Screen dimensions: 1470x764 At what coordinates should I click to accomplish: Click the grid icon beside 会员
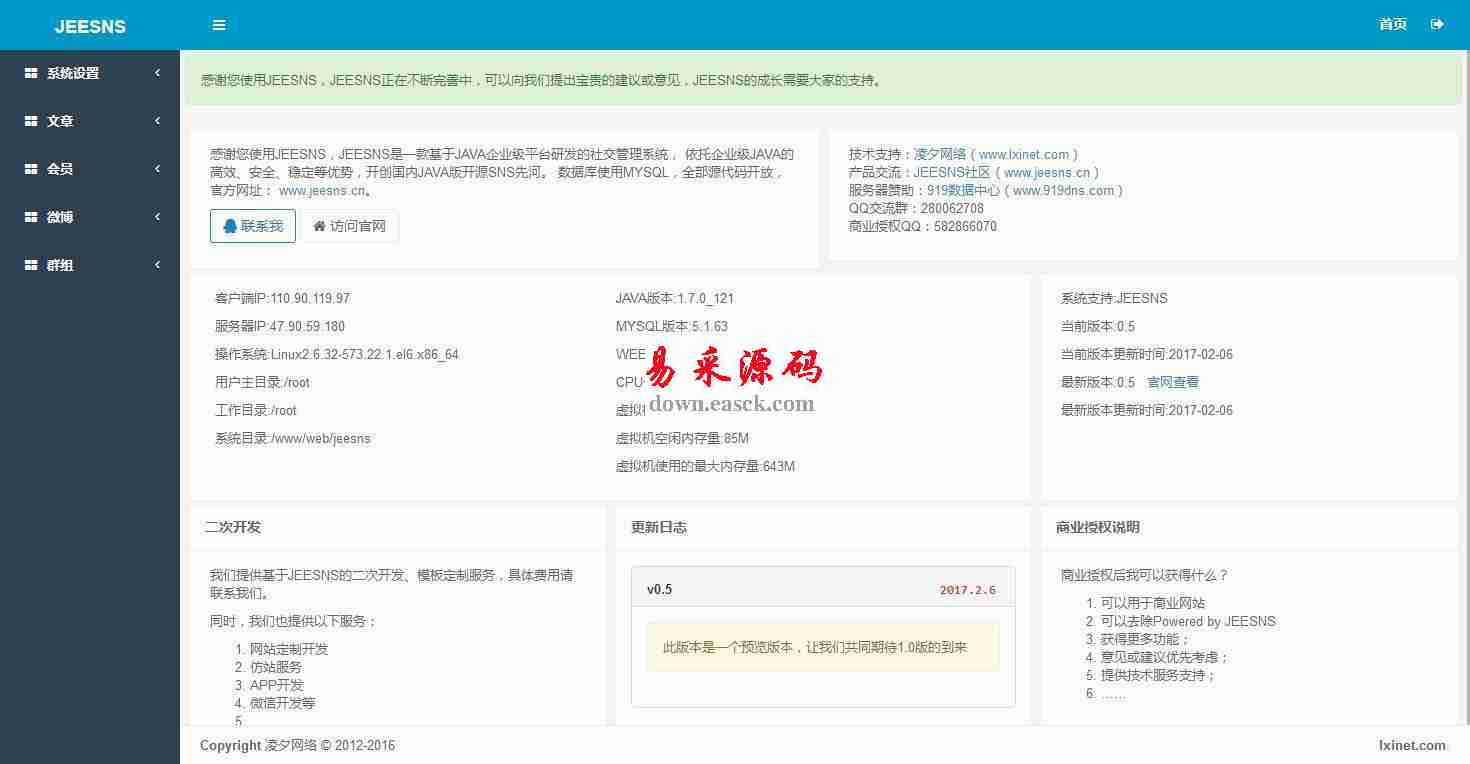tap(31, 169)
